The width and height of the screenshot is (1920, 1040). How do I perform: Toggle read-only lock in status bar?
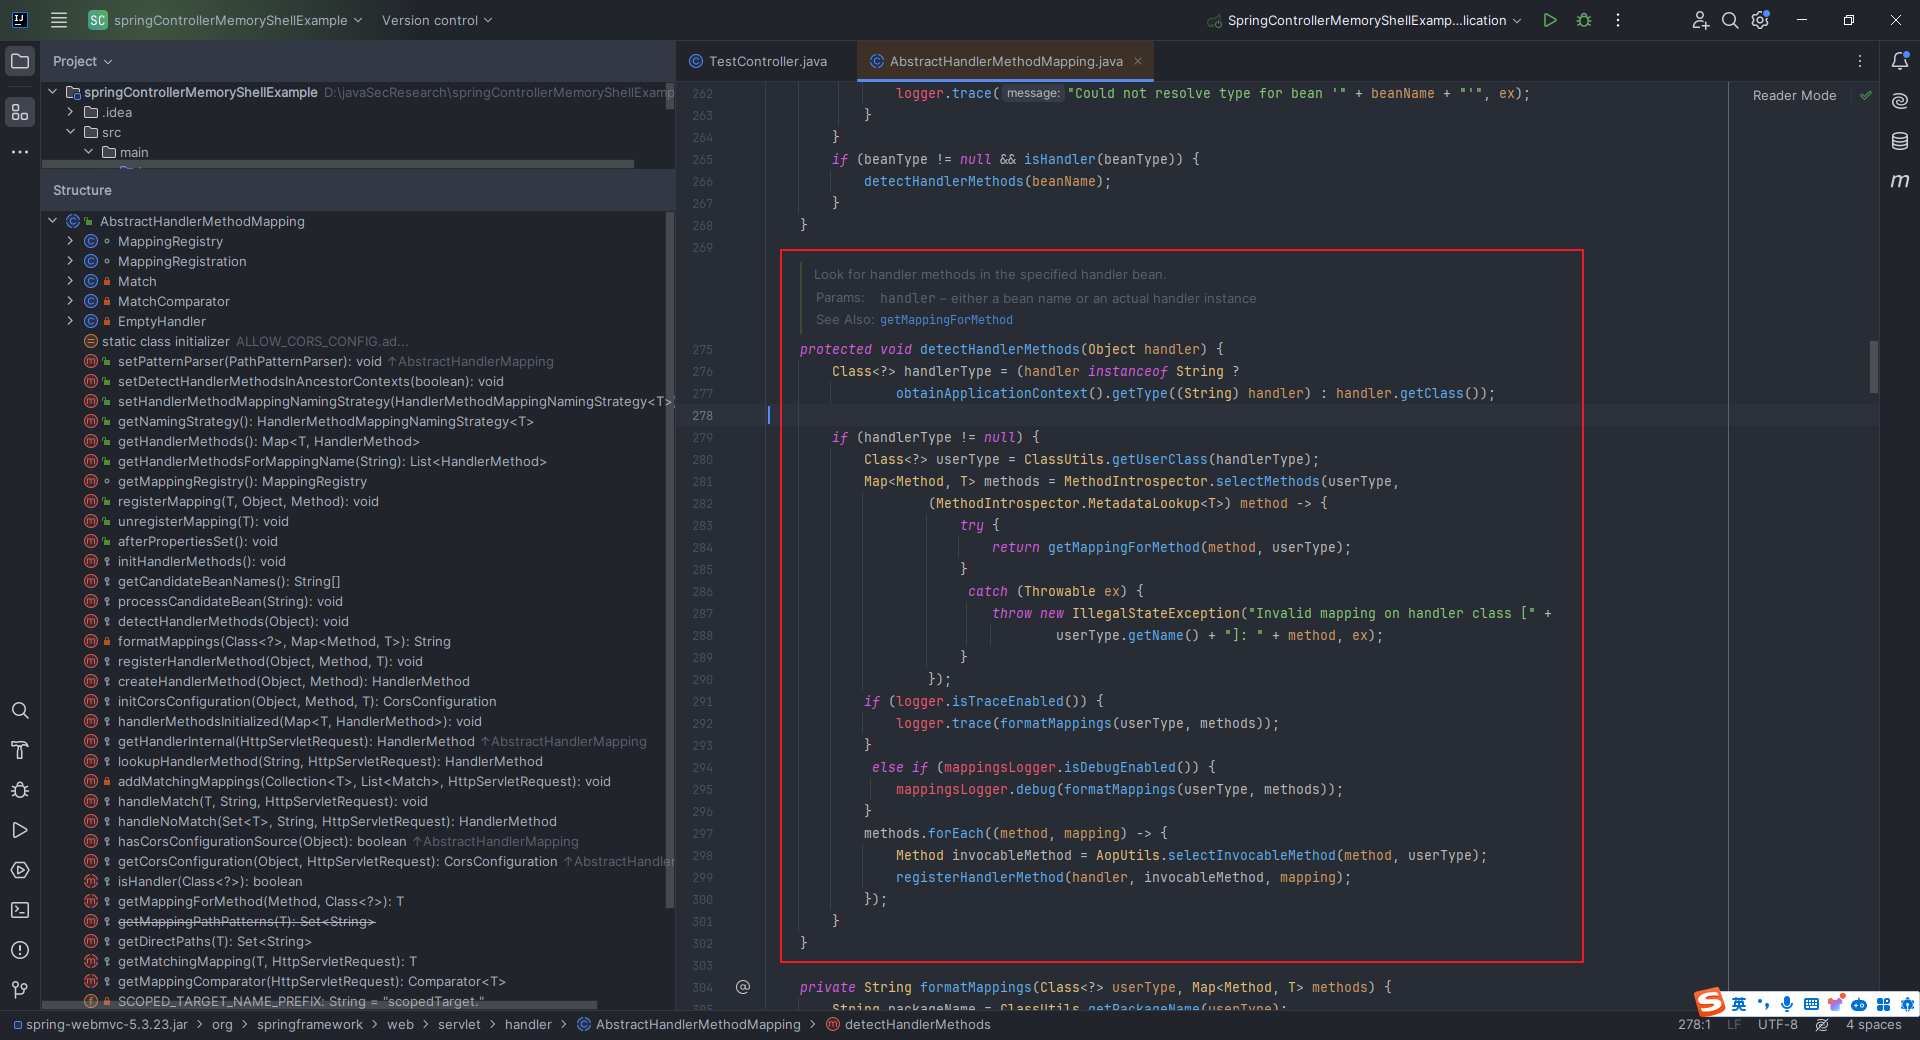click(1822, 1025)
